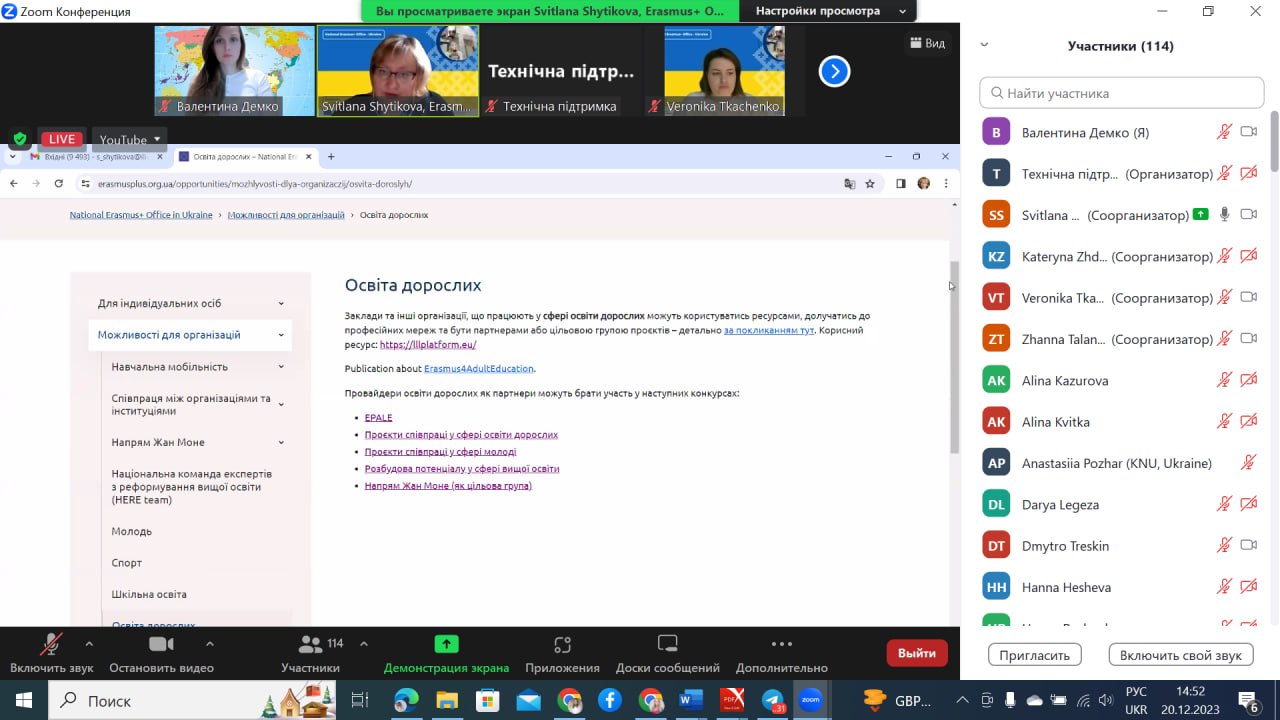Image resolution: width=1280 pixels, height=720 pixels.
Task: Click the translate page icon in address bar
Action: (x=850, y=184)
